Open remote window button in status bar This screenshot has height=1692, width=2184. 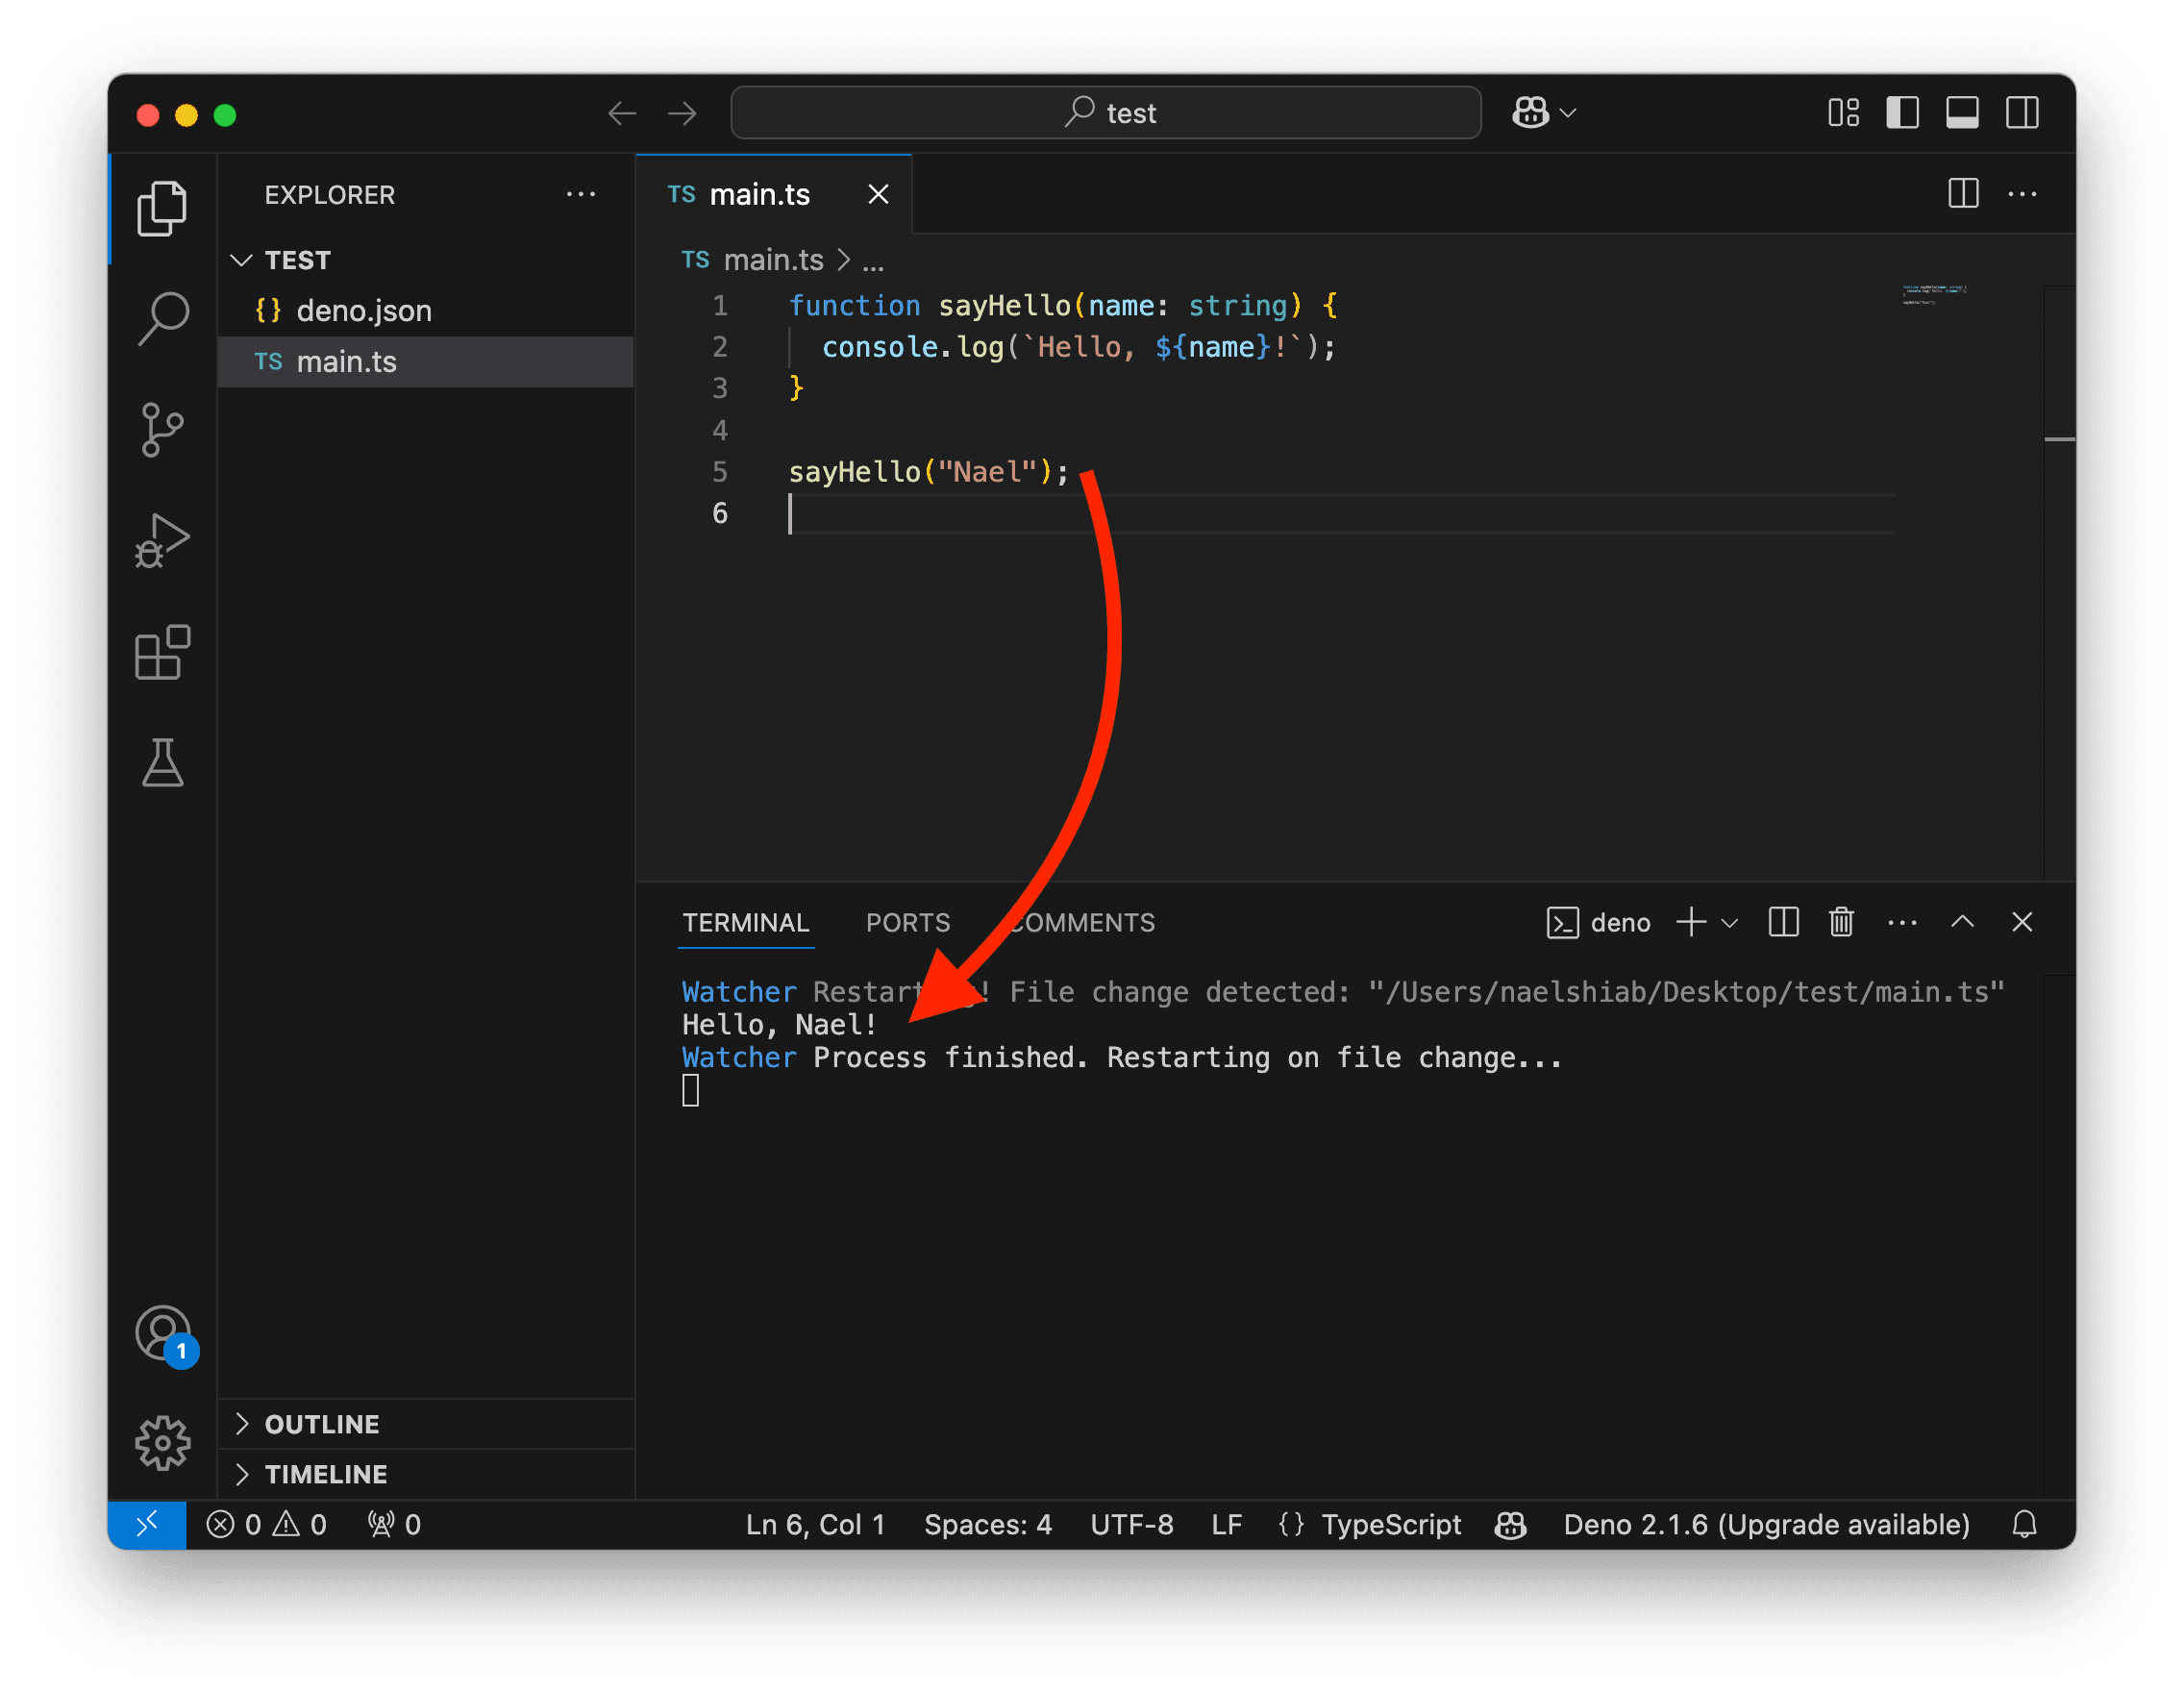point(147,1524)
